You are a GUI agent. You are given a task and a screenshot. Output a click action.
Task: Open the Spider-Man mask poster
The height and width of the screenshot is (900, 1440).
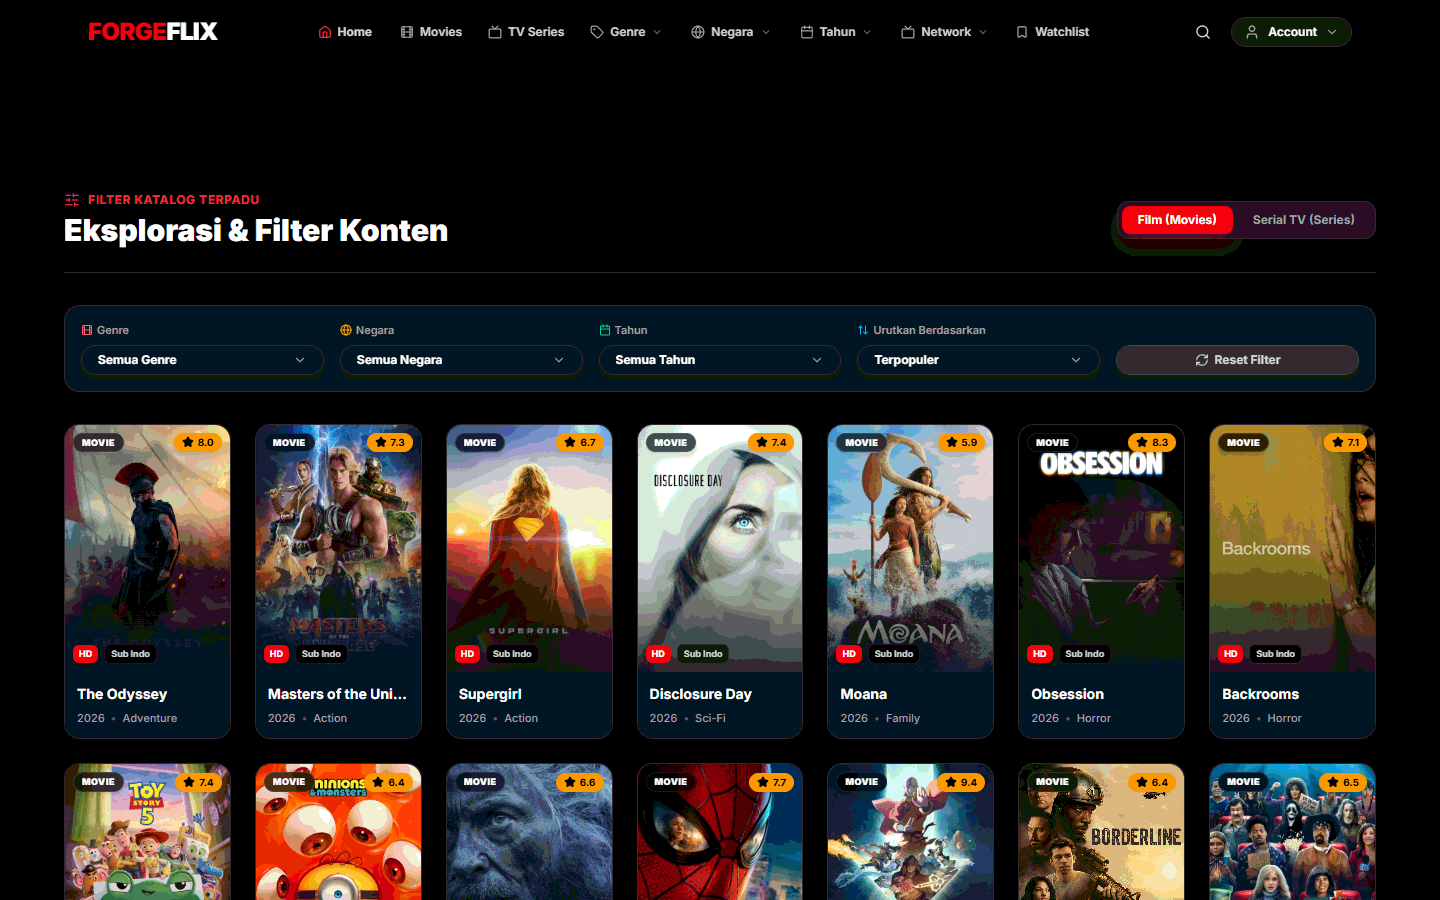point(720,832)
